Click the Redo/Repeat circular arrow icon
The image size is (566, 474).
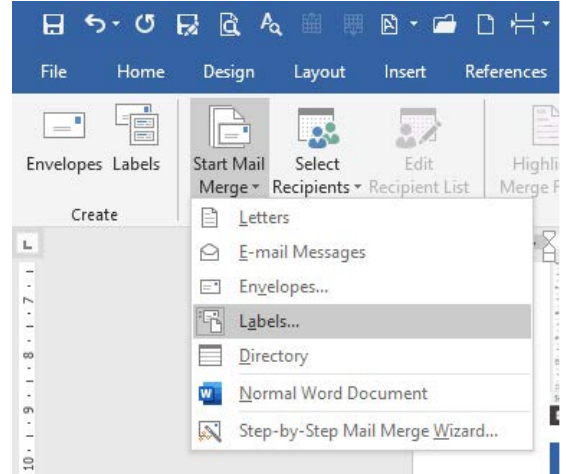[145, 24]
